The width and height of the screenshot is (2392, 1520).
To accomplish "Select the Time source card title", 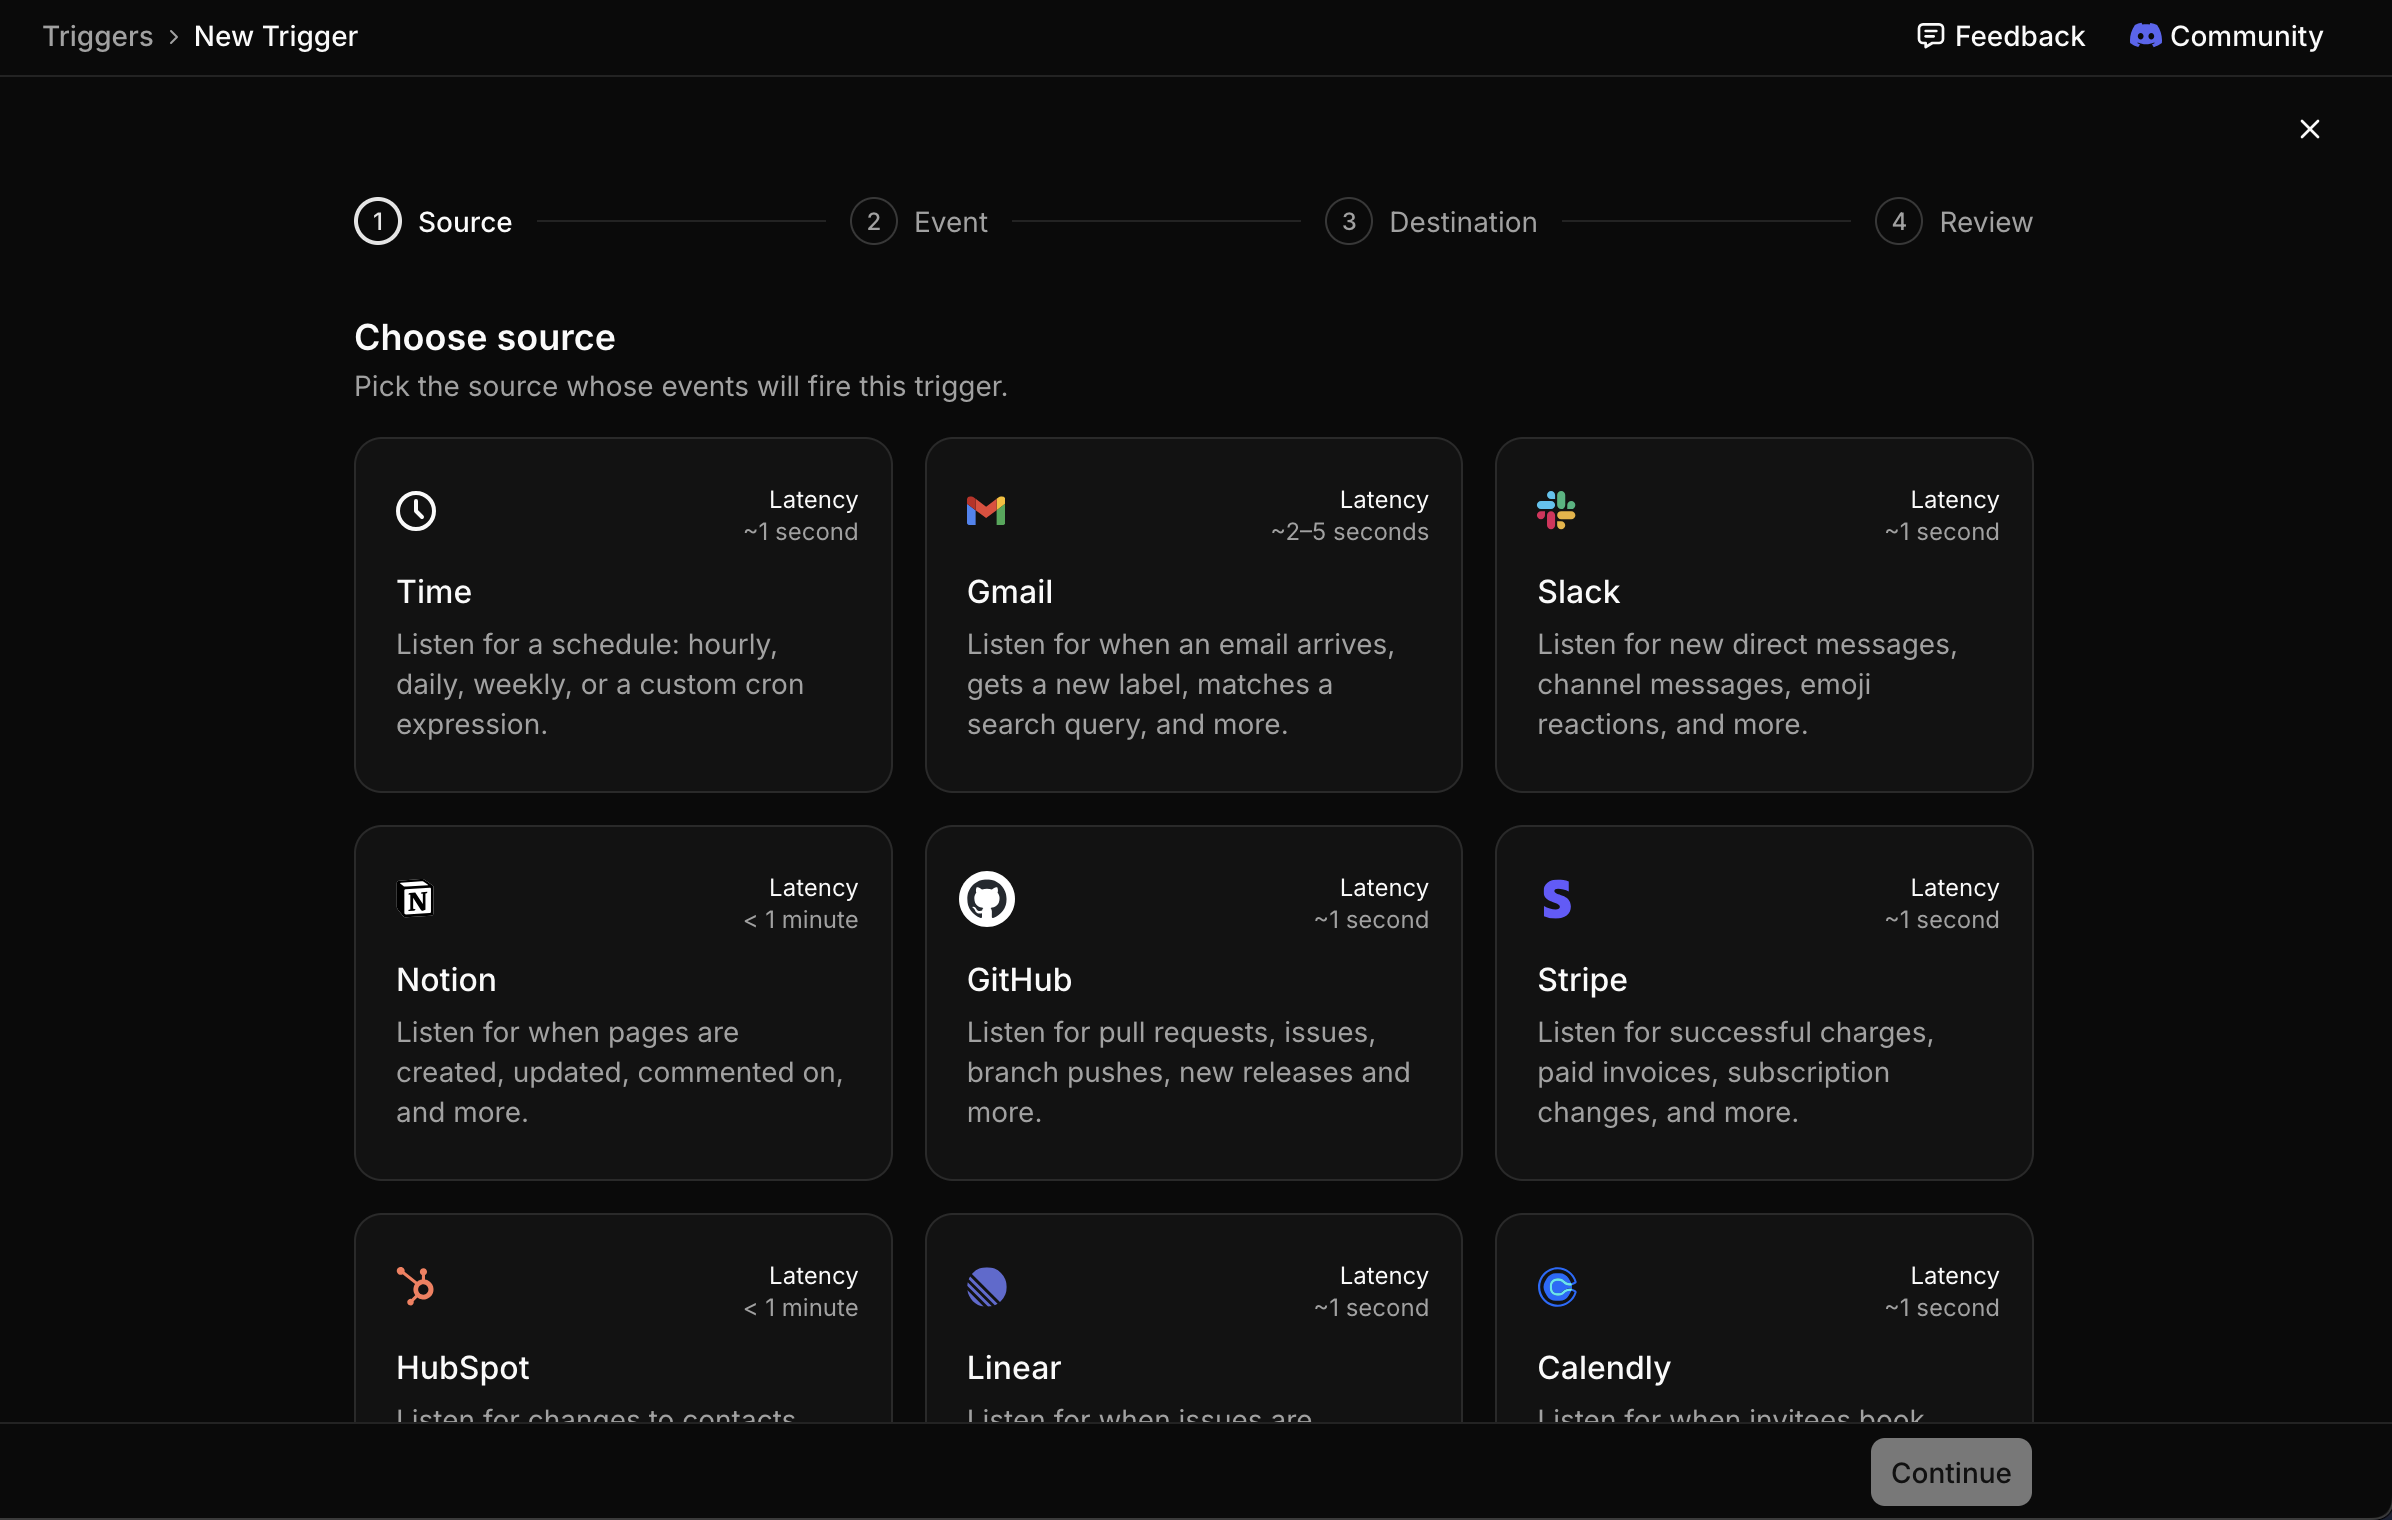I will pyautogui.click(x=433, y=592).
